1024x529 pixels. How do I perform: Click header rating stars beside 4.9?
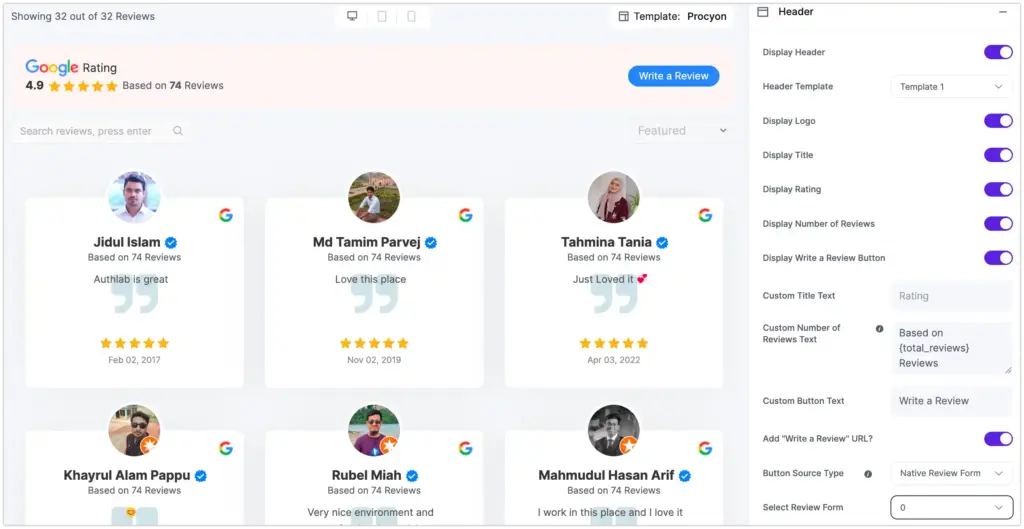tap(83, 86)
